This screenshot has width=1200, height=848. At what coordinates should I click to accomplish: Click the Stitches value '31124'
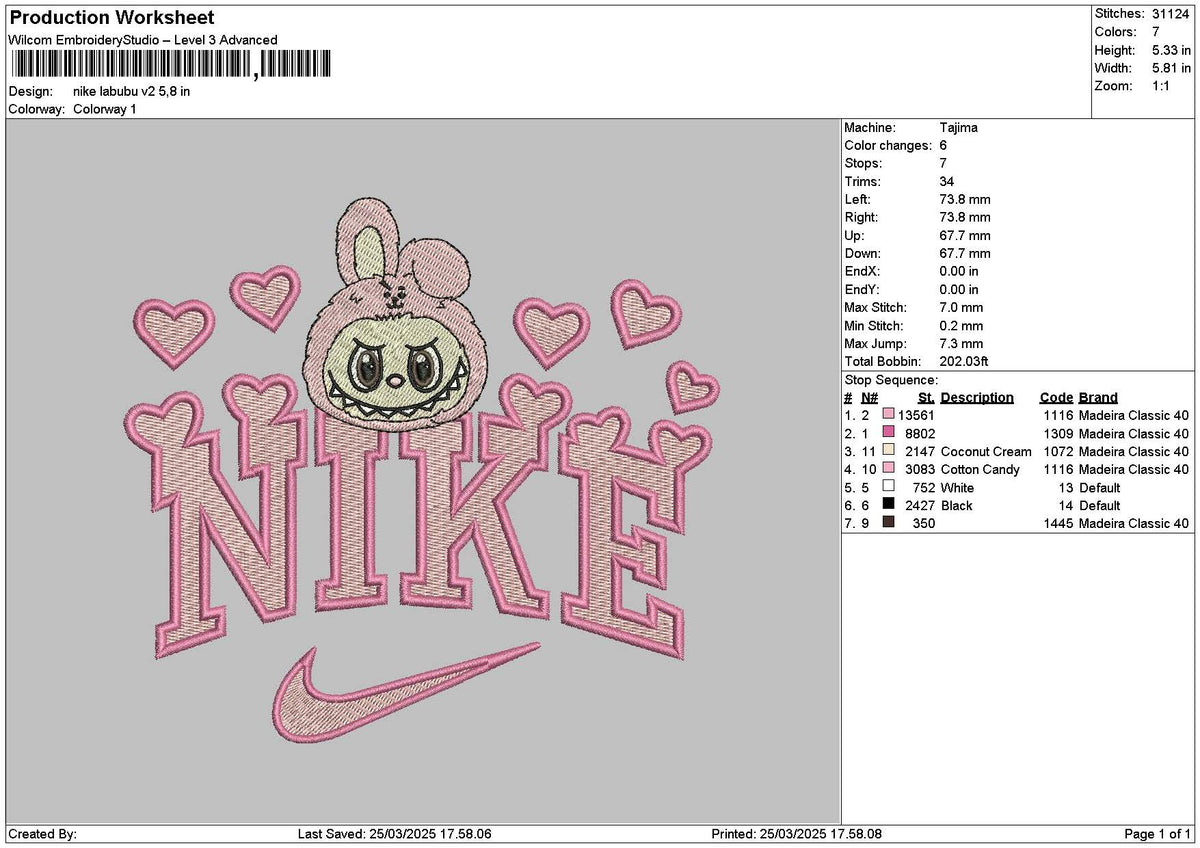[x=1171, y=14]
